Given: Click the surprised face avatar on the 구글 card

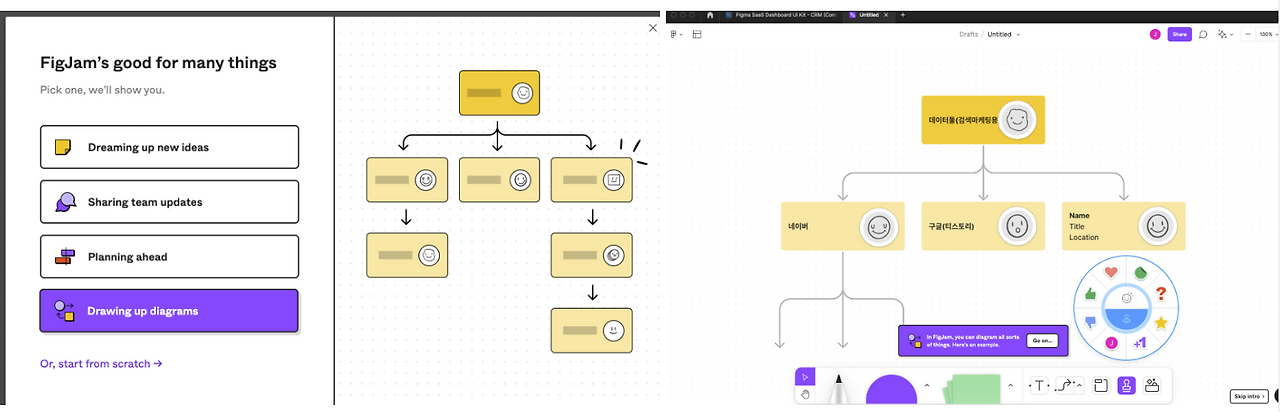Looking at the screenshot, I should [1017, 226].
